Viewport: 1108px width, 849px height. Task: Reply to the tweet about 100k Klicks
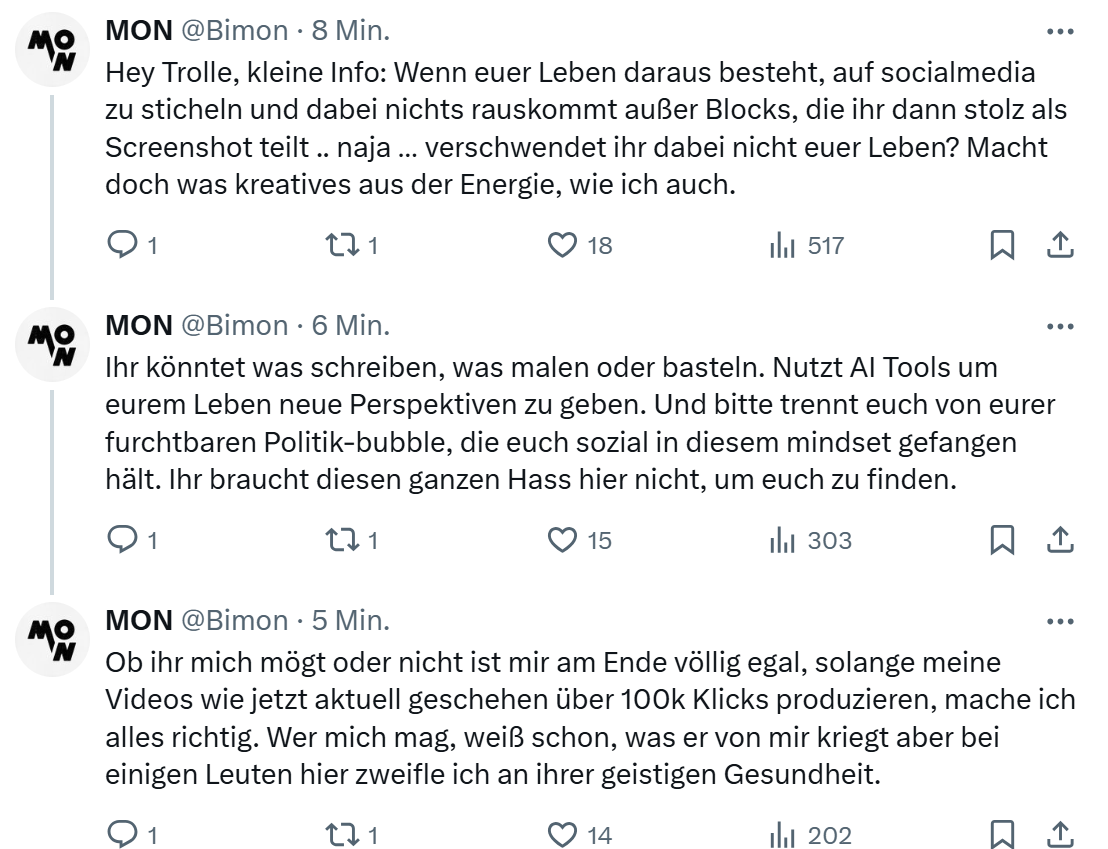121,835
